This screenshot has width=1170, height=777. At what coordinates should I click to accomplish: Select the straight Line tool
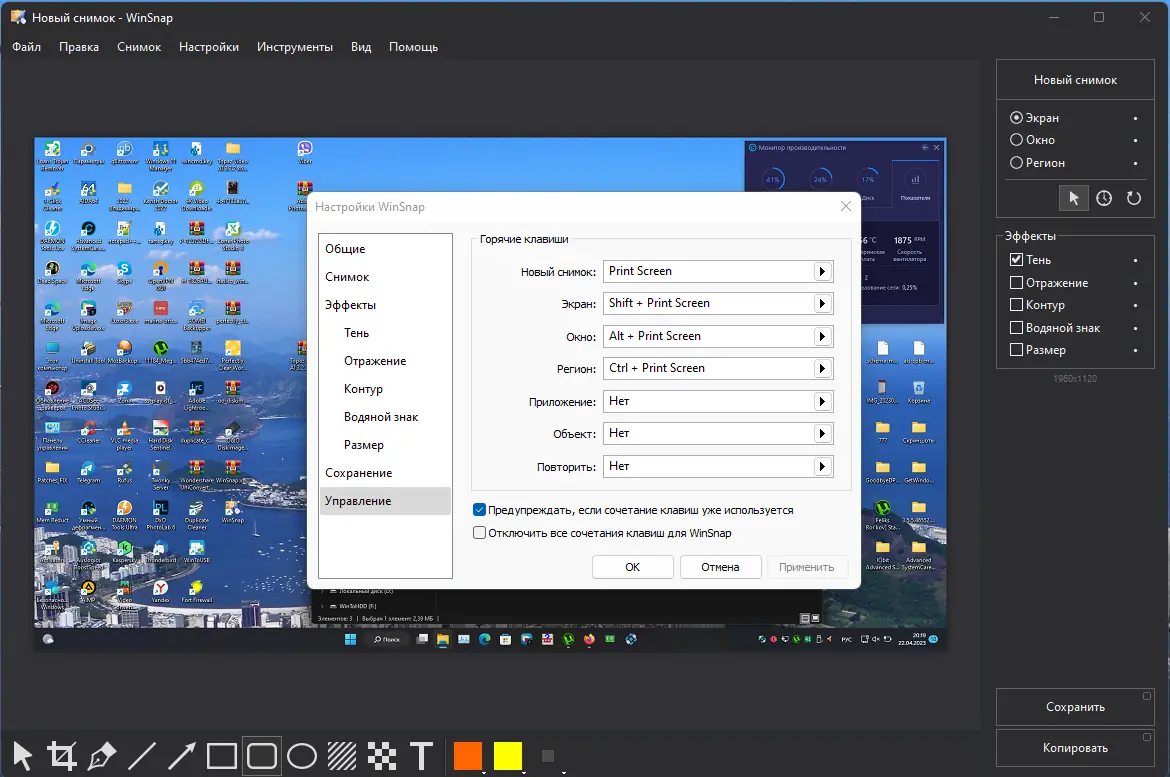point(142,756)
